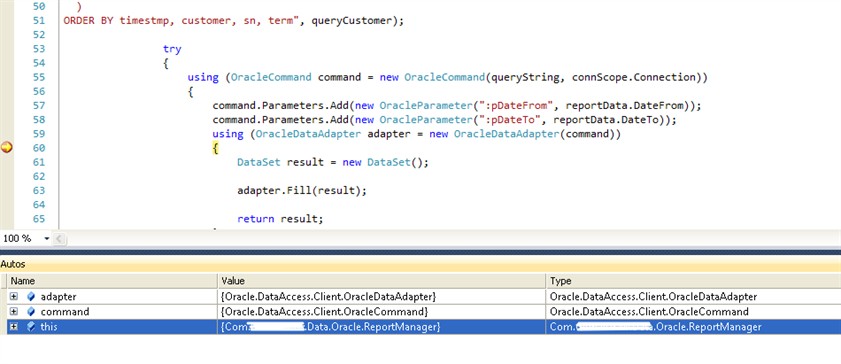This screenshot has height=364, width=841.
Task: Click the blue icon beside this variable
Action: 31,326
